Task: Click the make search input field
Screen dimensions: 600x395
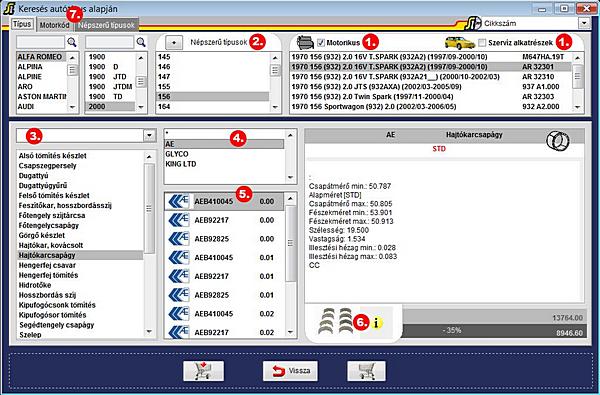Action: pyautogui.click(x=41, y=42)
